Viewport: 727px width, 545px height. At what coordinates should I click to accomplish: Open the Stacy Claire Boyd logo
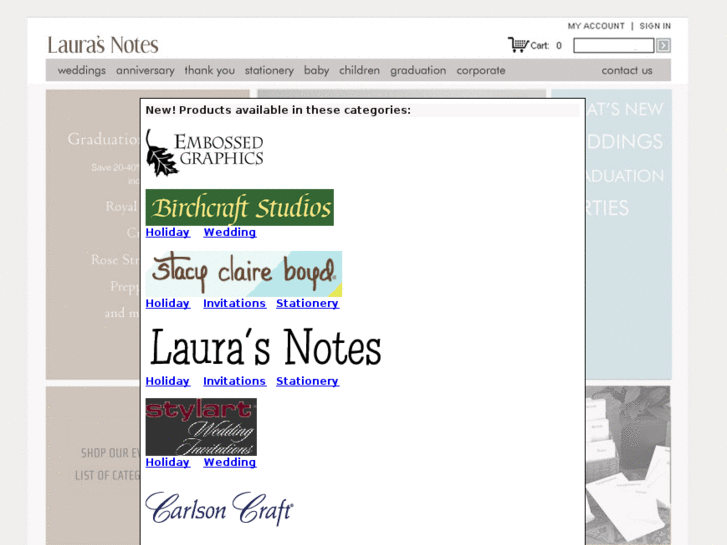click(244, 274)
